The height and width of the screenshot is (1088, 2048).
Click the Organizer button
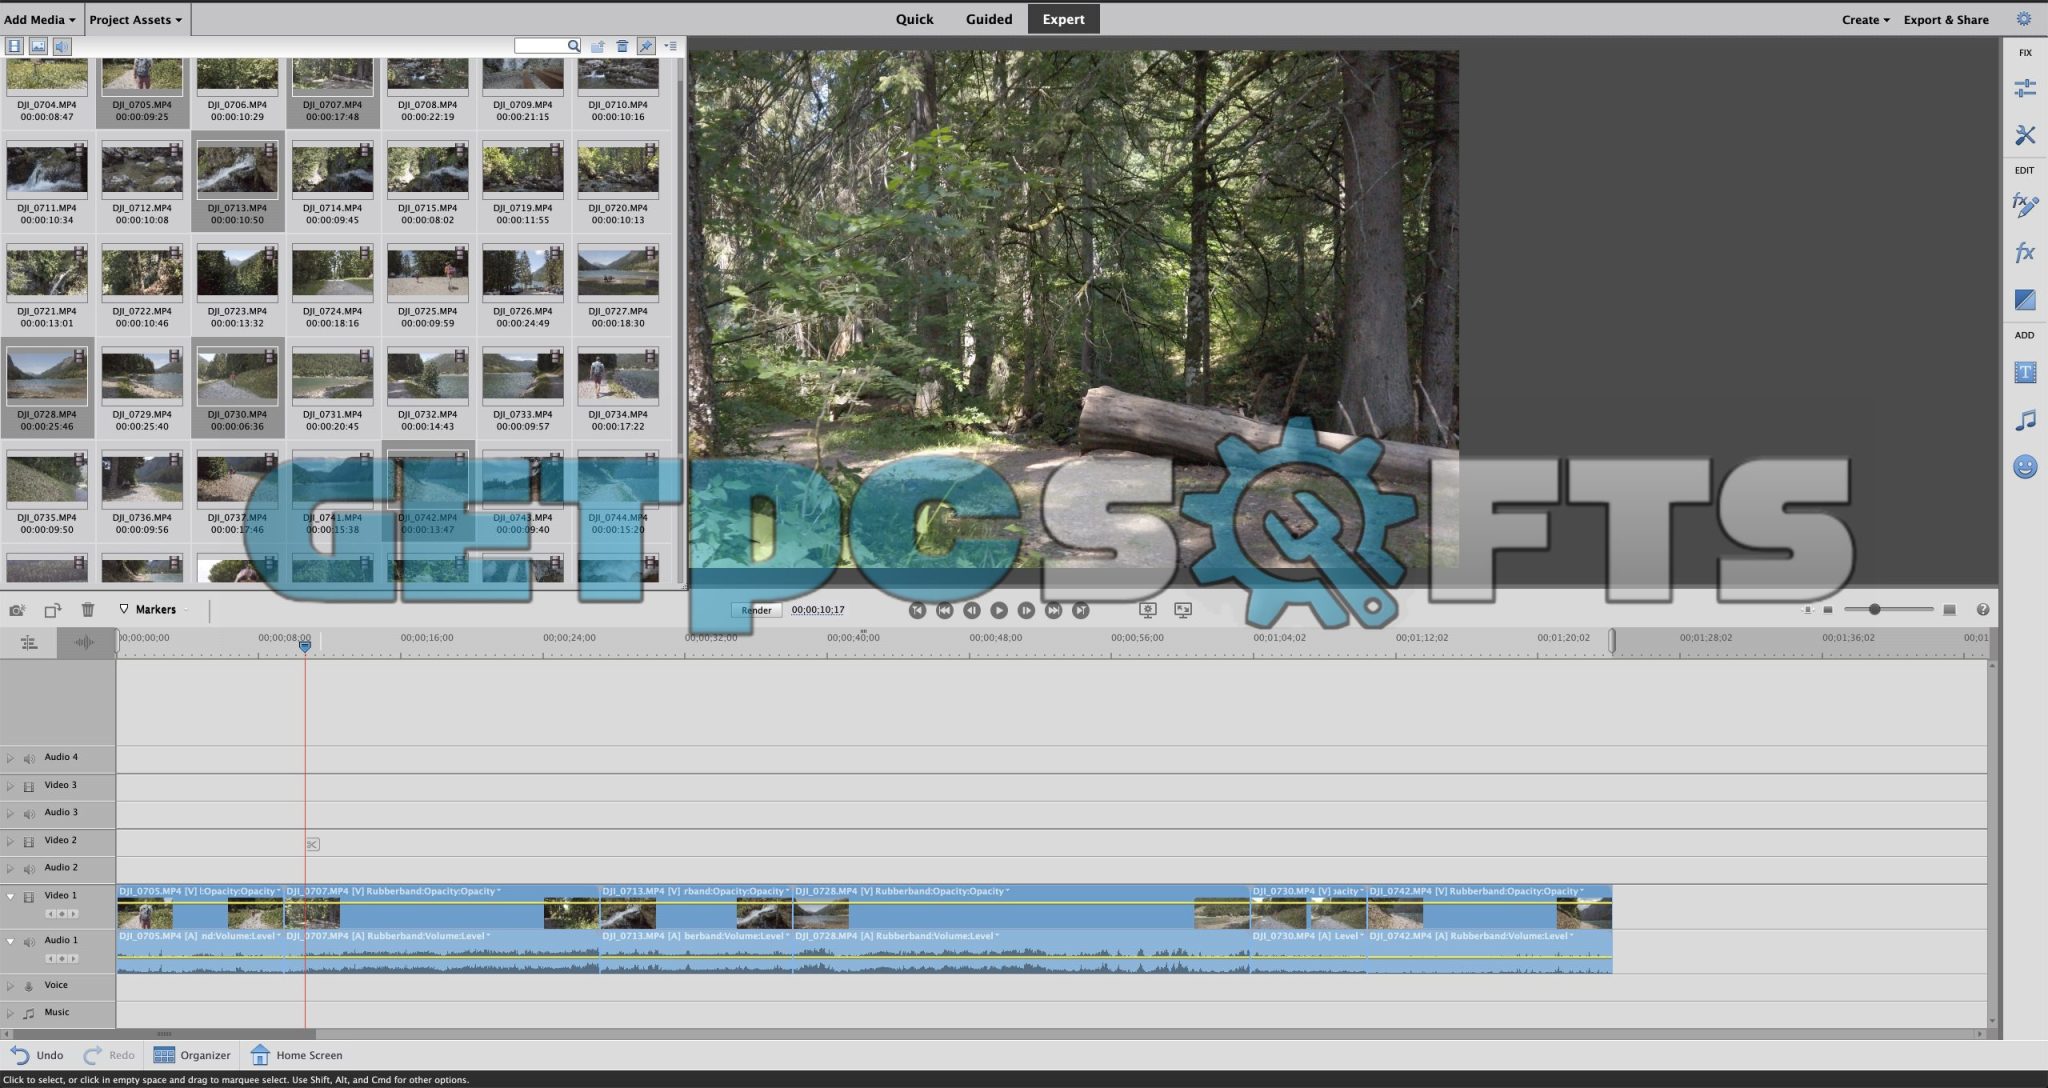click(192, 1055)
